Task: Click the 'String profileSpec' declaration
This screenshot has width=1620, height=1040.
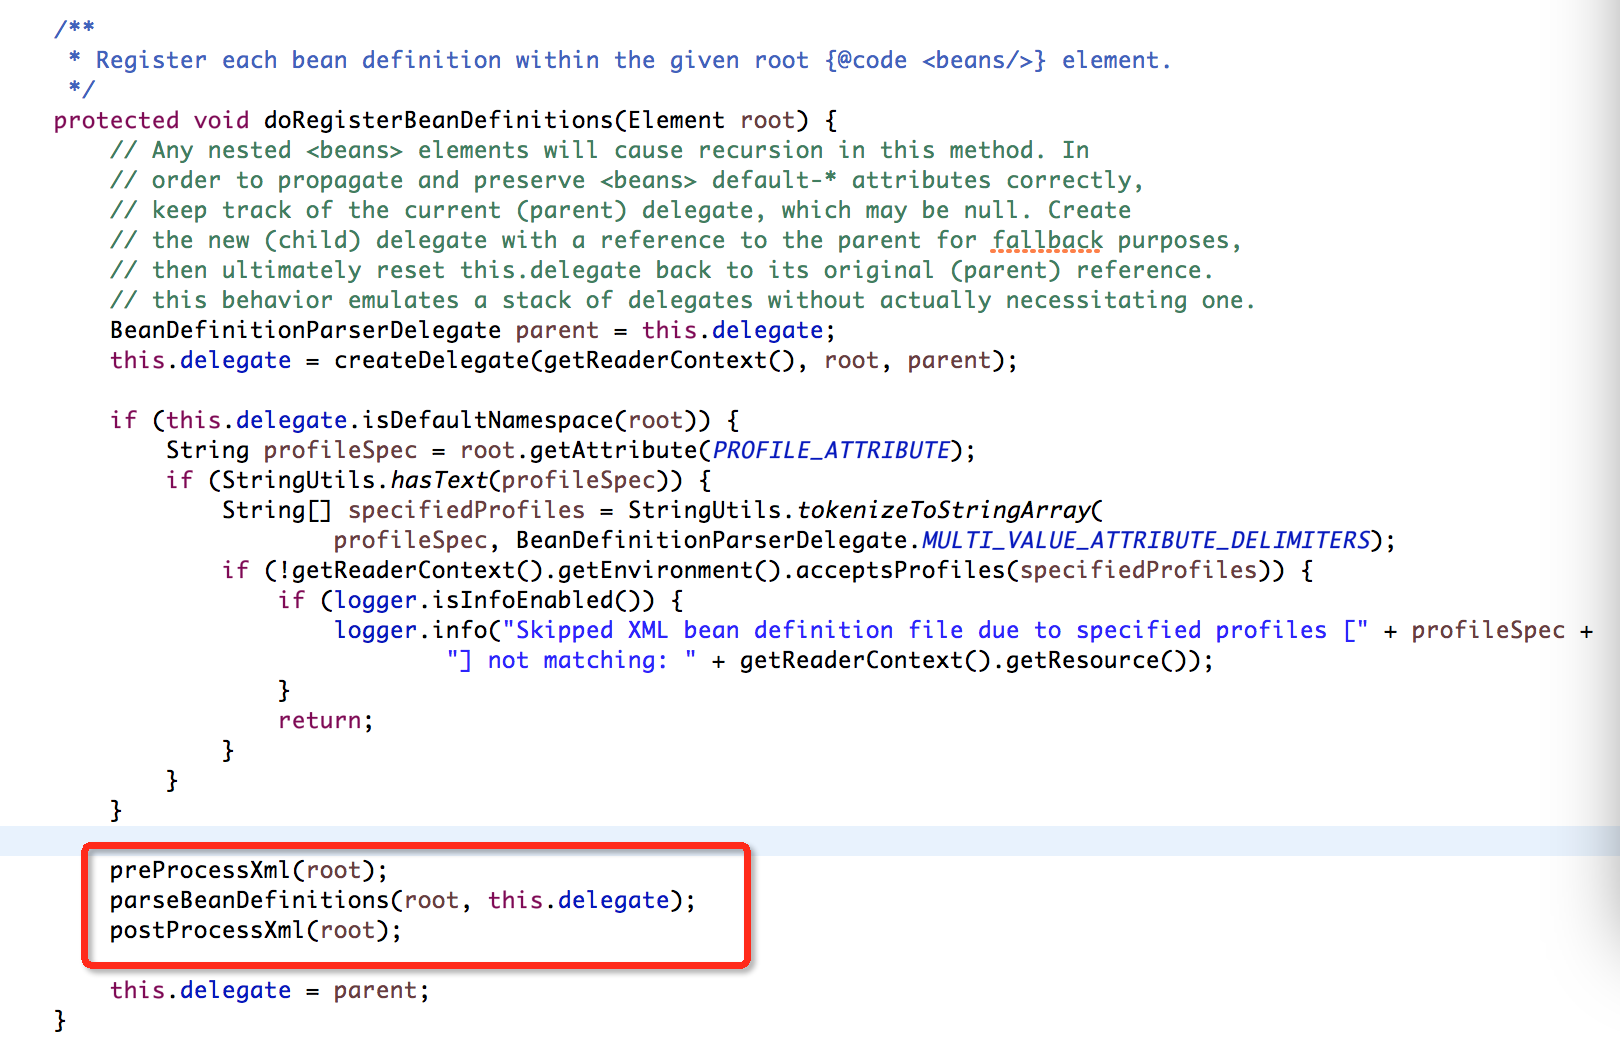Action: (291, 450)
